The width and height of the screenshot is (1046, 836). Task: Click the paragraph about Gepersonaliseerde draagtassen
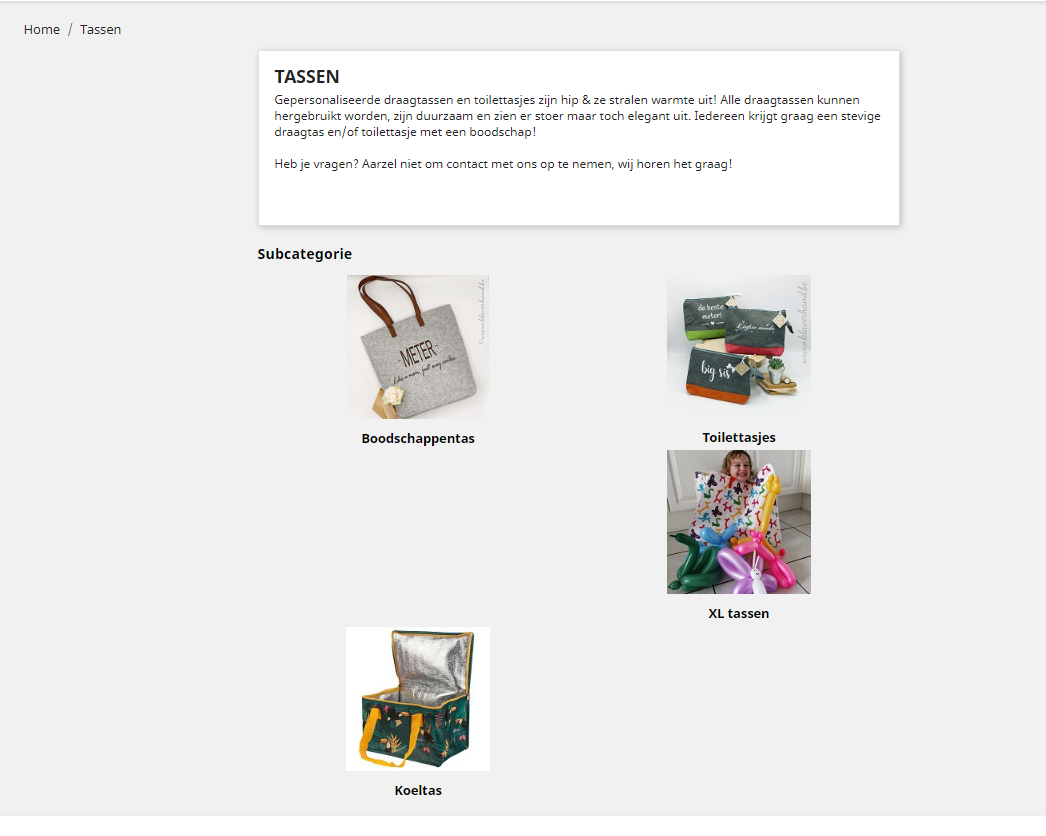click(578, 116)
